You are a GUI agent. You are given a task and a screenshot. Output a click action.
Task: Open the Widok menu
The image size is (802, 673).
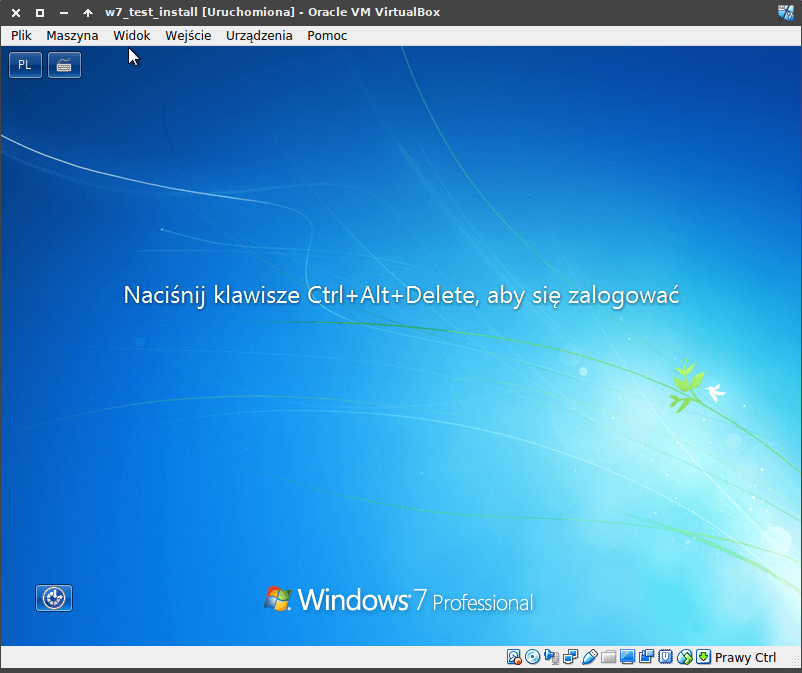pyautogui.click(x=131, y=36)
